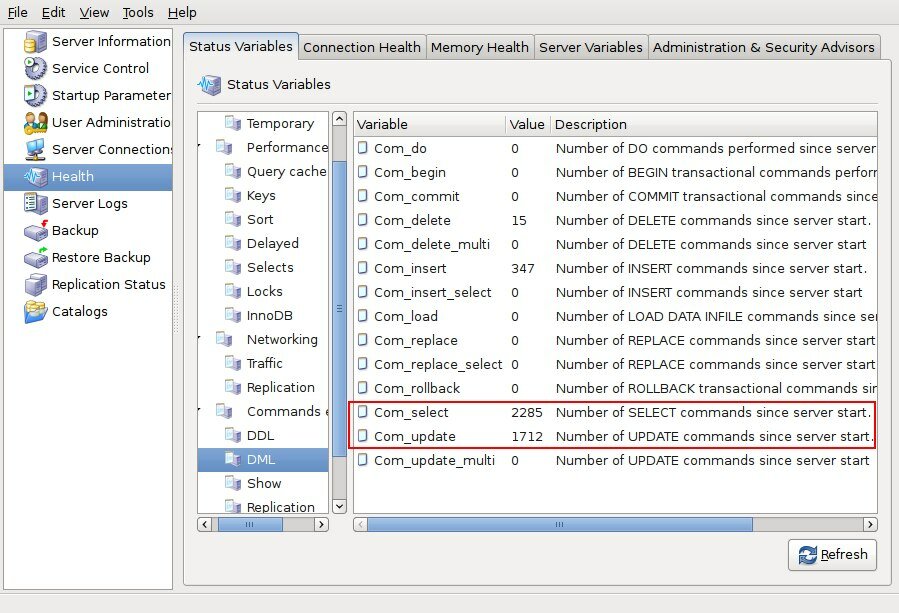The image size is (899, 613).
Task: Open the Server Information section icon
Action: click(36, 42)
